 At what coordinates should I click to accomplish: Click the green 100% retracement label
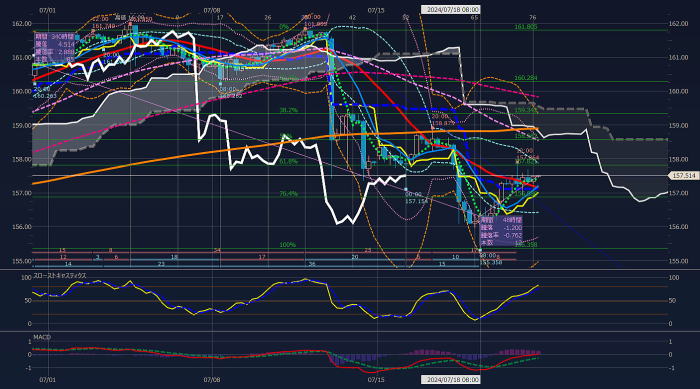pos(288,245)
